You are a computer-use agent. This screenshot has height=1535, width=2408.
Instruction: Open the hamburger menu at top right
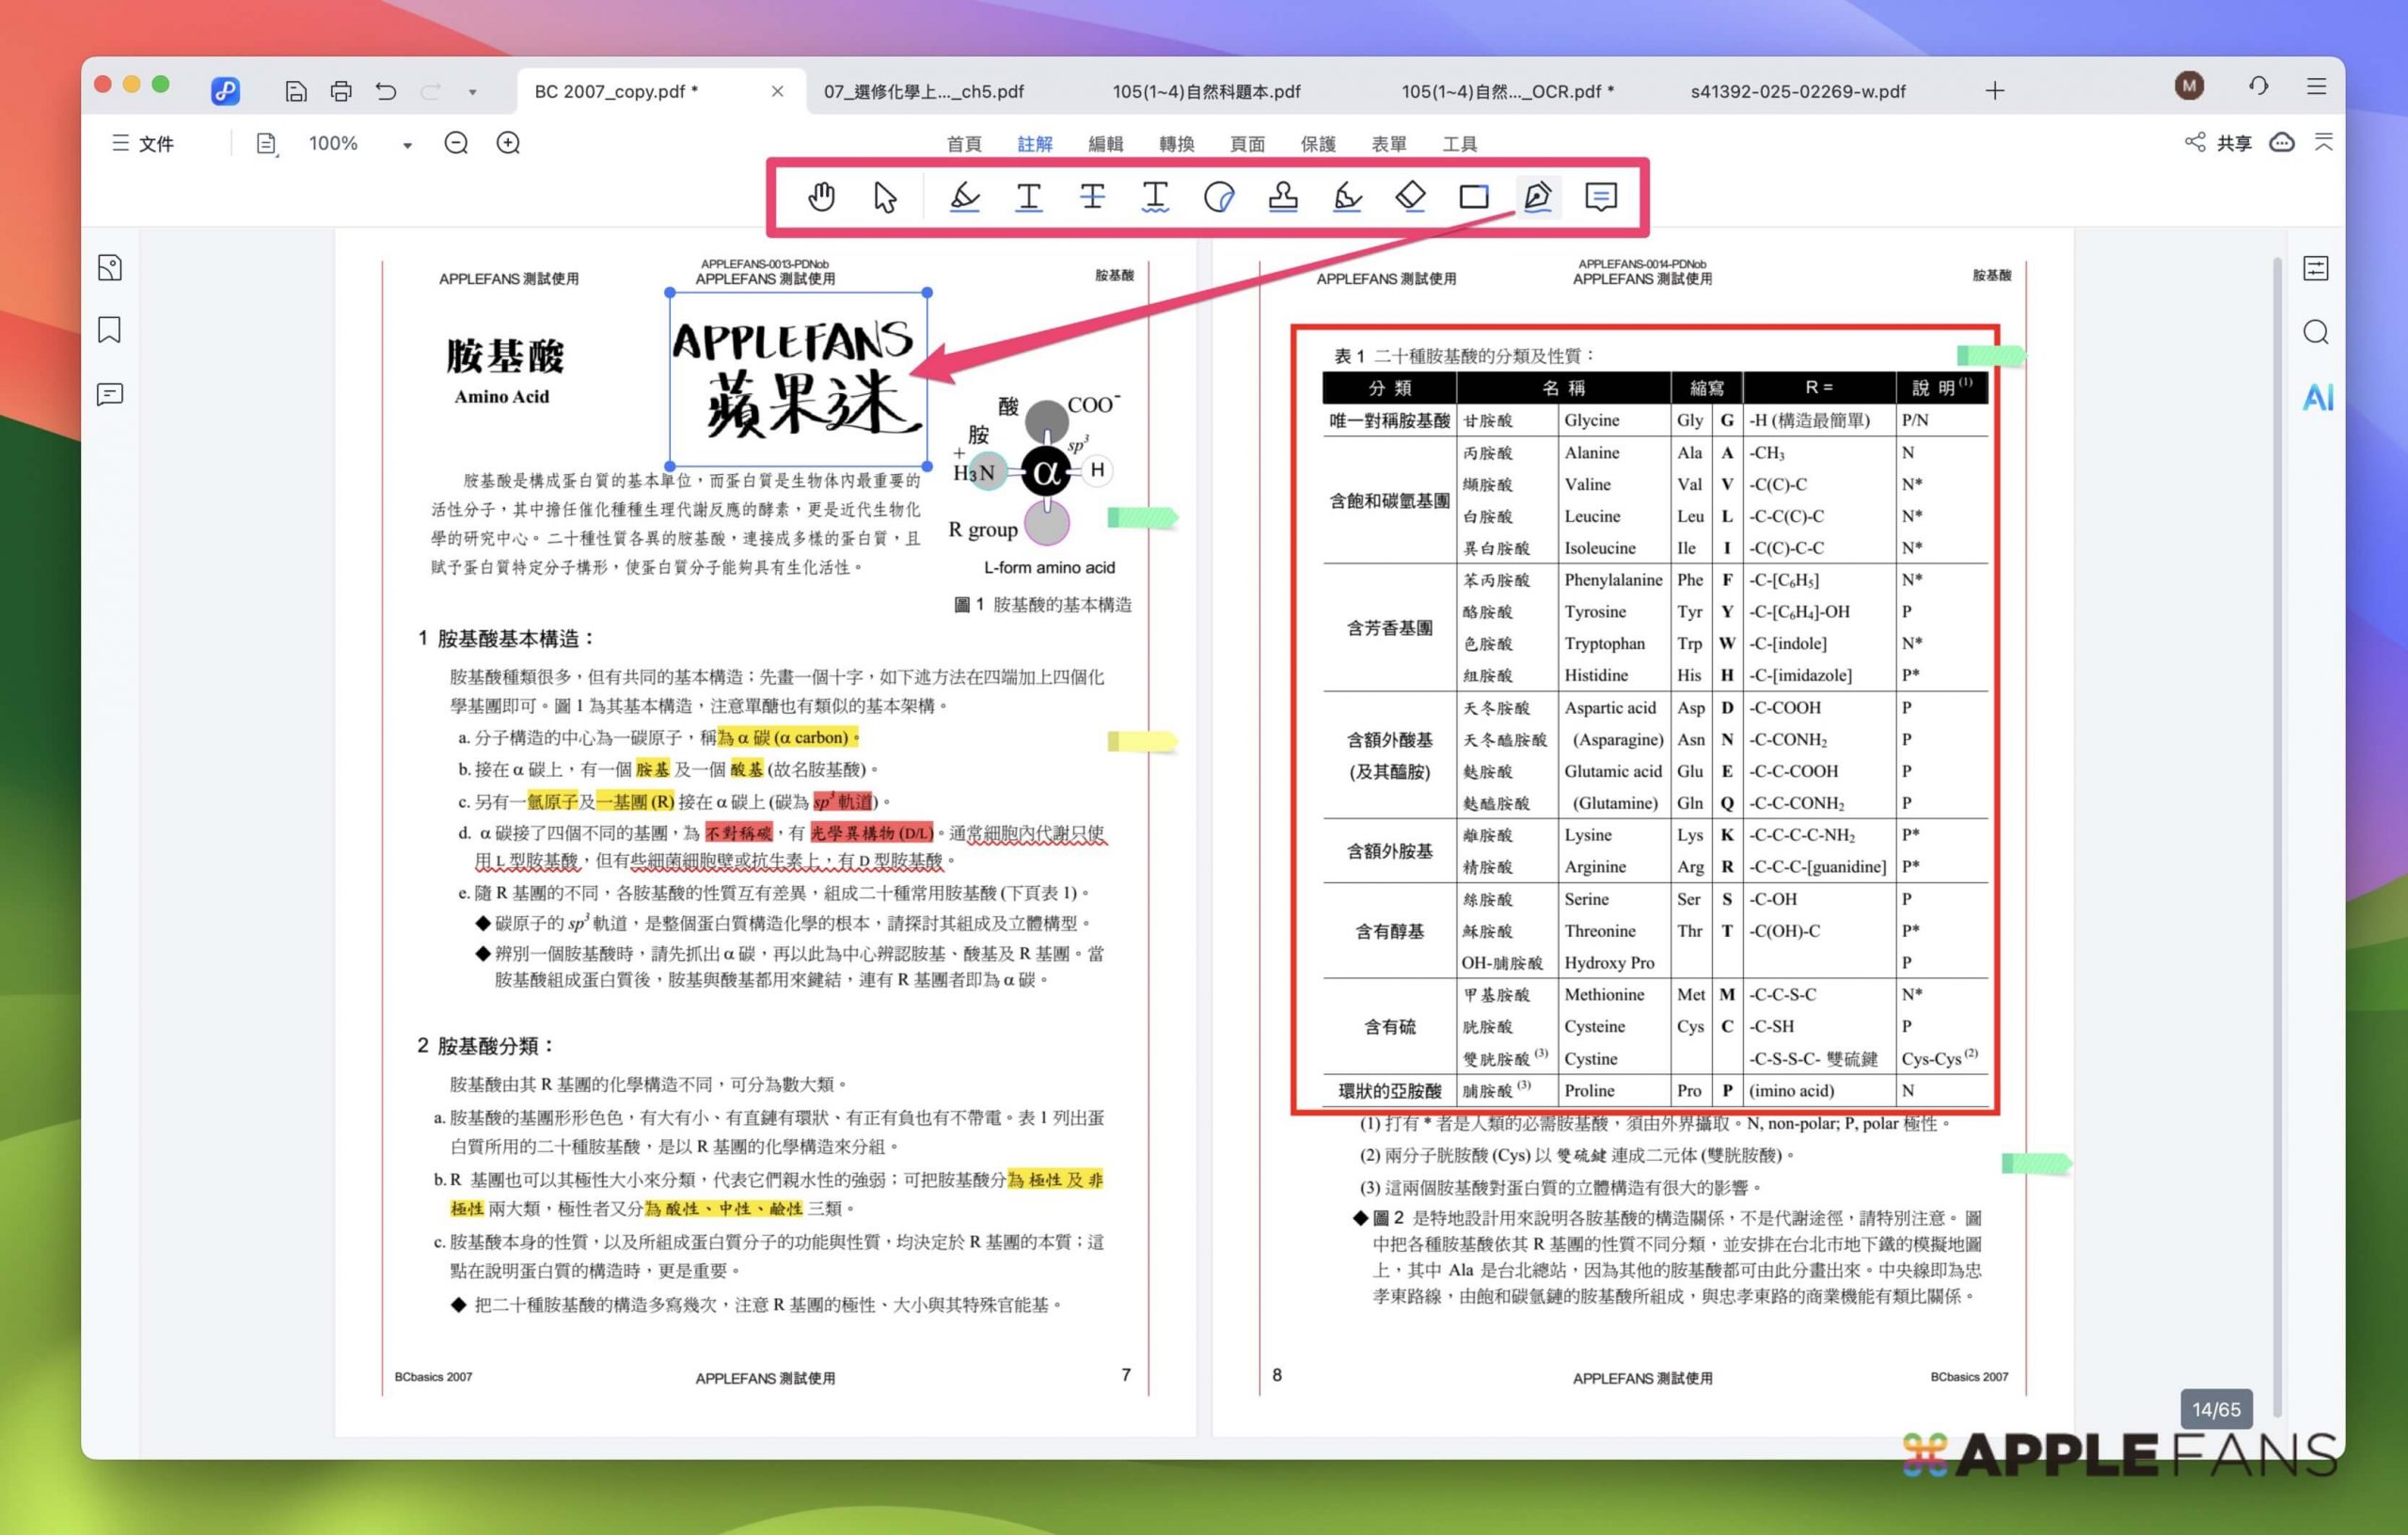point(2317,87)
